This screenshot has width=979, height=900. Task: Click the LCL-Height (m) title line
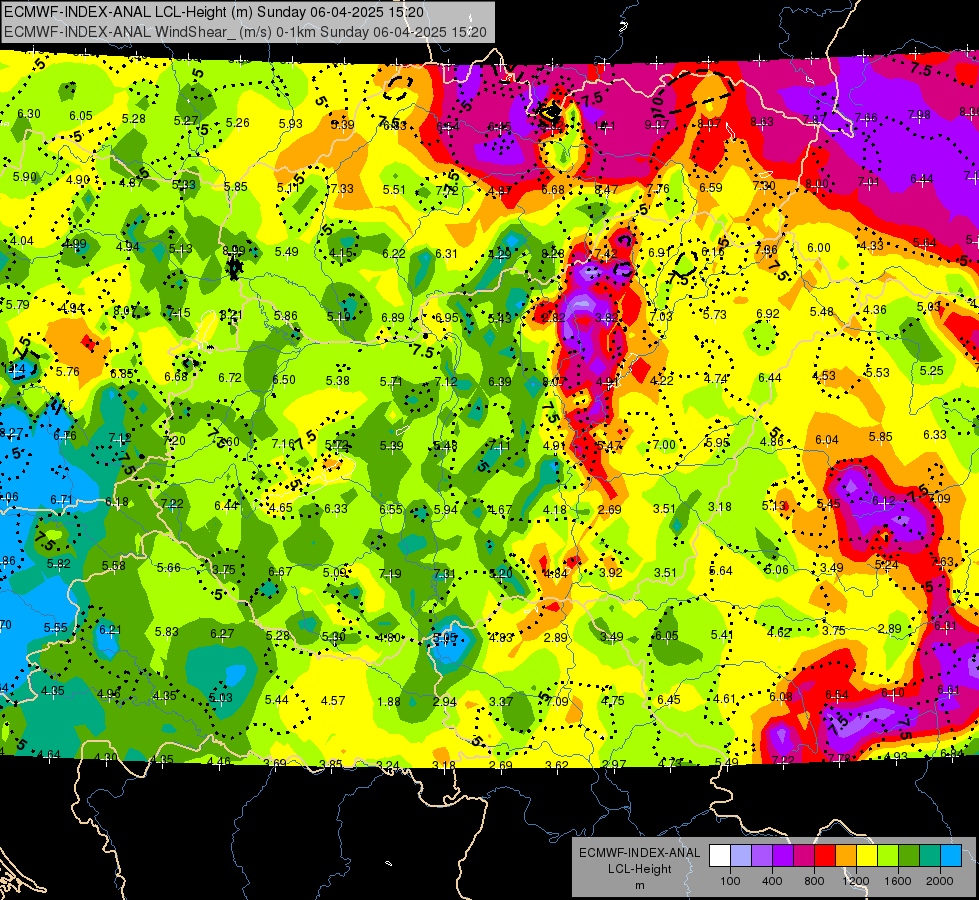pyautogui.click(x=214, y=12)
